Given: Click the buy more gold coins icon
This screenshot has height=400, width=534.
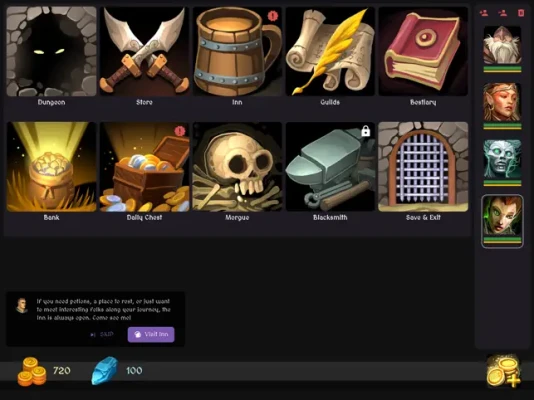Looking at the screenshot, I should (x=504, y=371).
